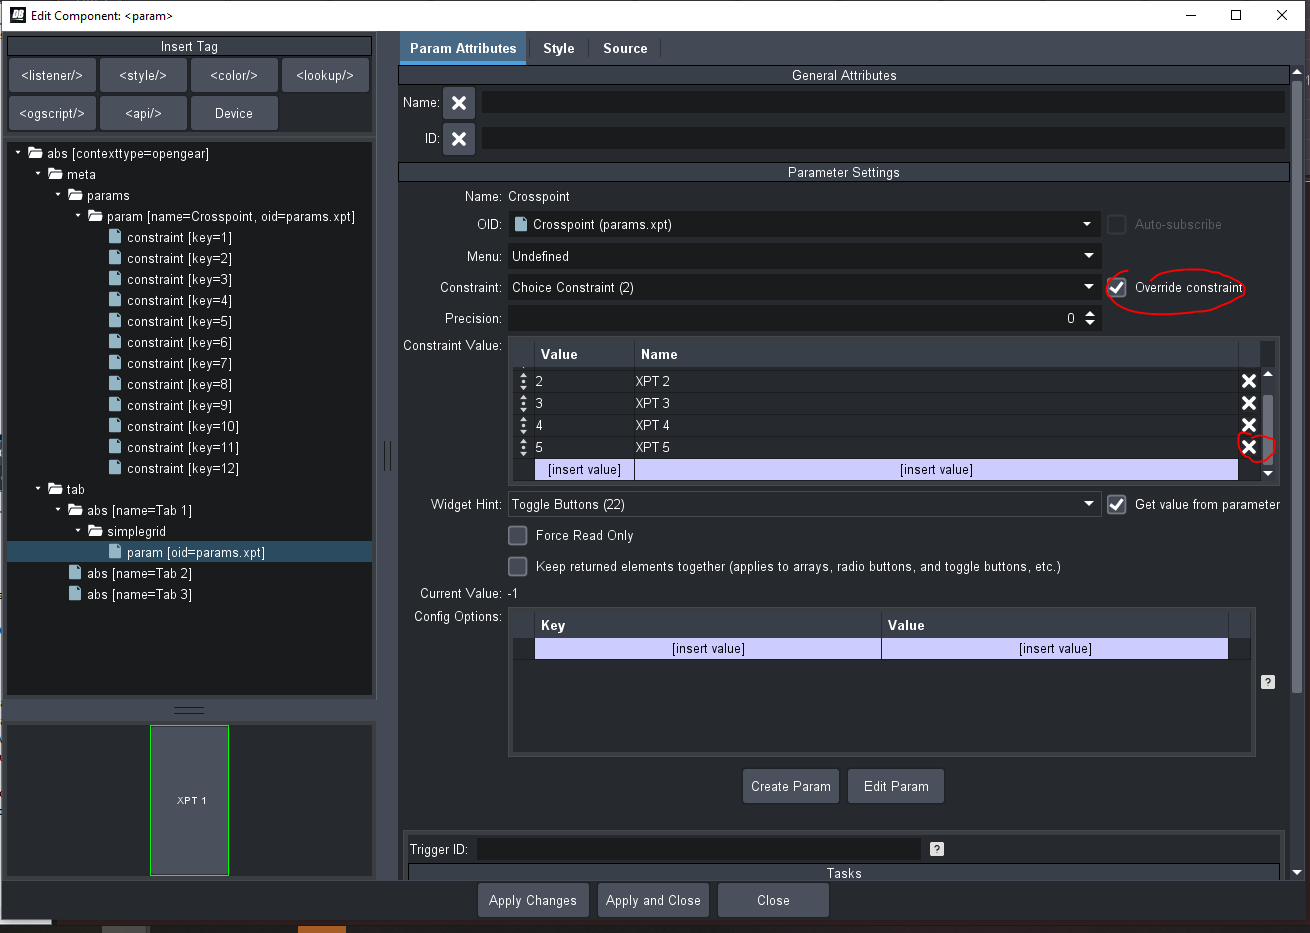The height and width of the screenshot is (933, 1310).
Task: Select the Param Attributes tab
Action: 463,48
